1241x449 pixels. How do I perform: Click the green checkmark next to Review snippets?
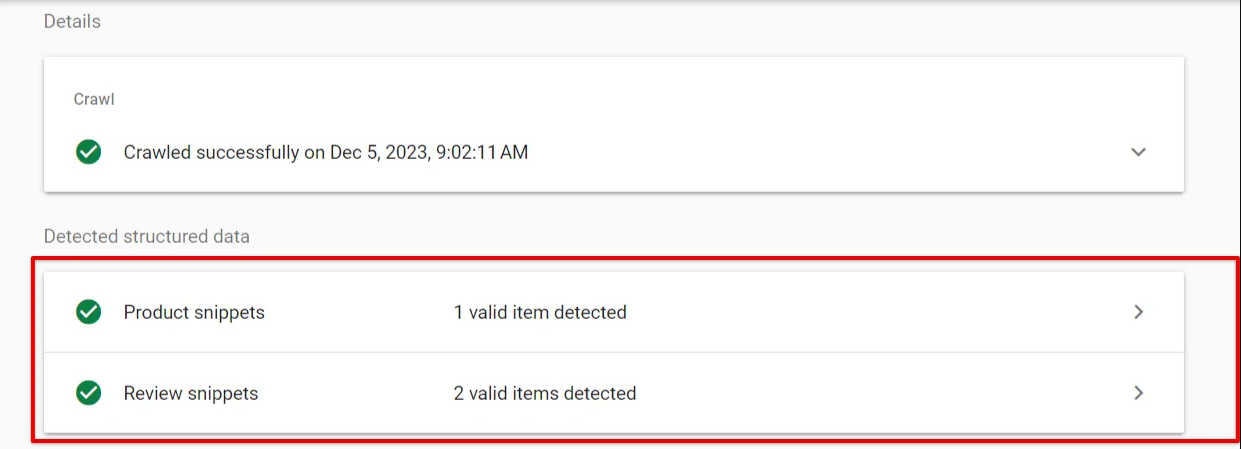click(89, 393)
